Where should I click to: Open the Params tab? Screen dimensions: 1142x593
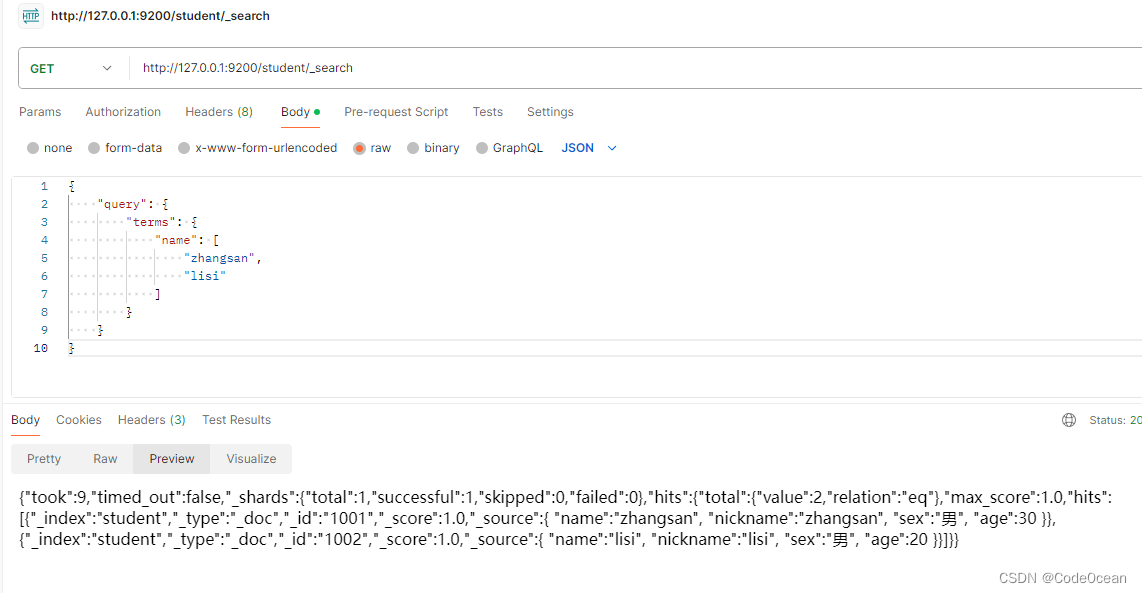point(40,111)
